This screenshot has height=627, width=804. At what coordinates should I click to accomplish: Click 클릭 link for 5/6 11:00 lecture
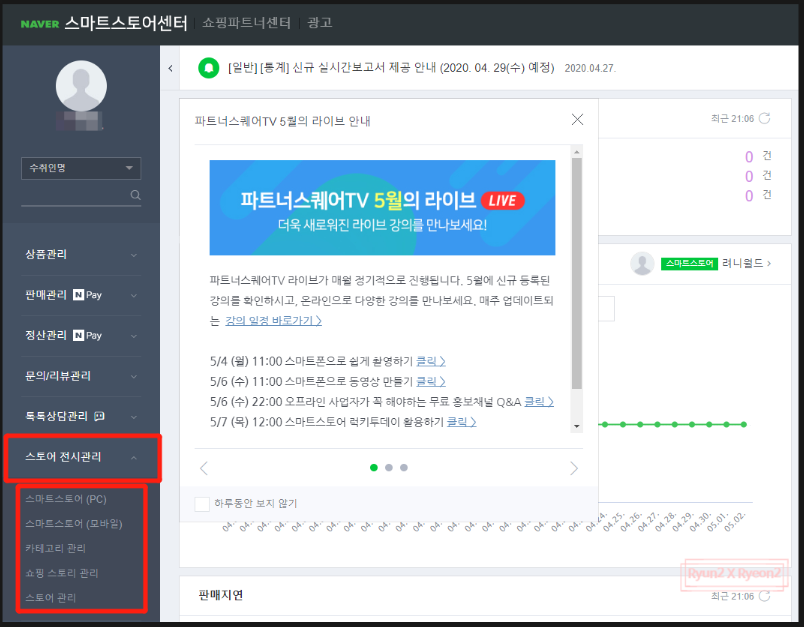tap(431, 381)
